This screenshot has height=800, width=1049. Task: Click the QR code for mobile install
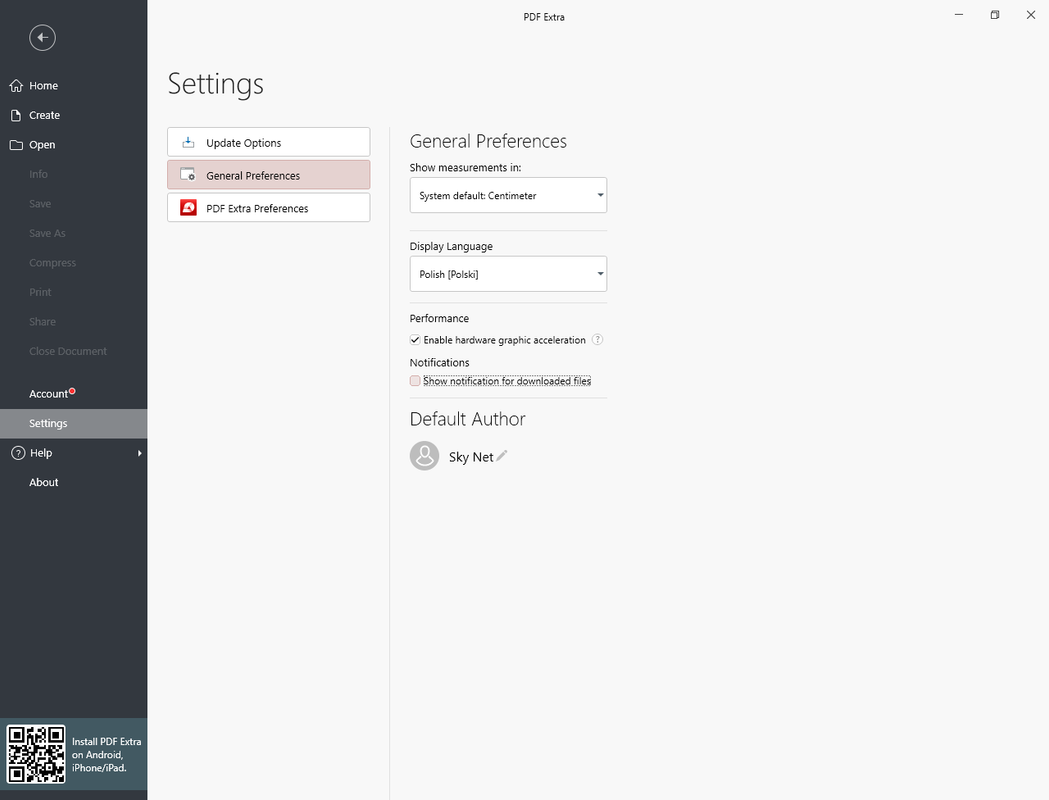(x=36, y=754)
